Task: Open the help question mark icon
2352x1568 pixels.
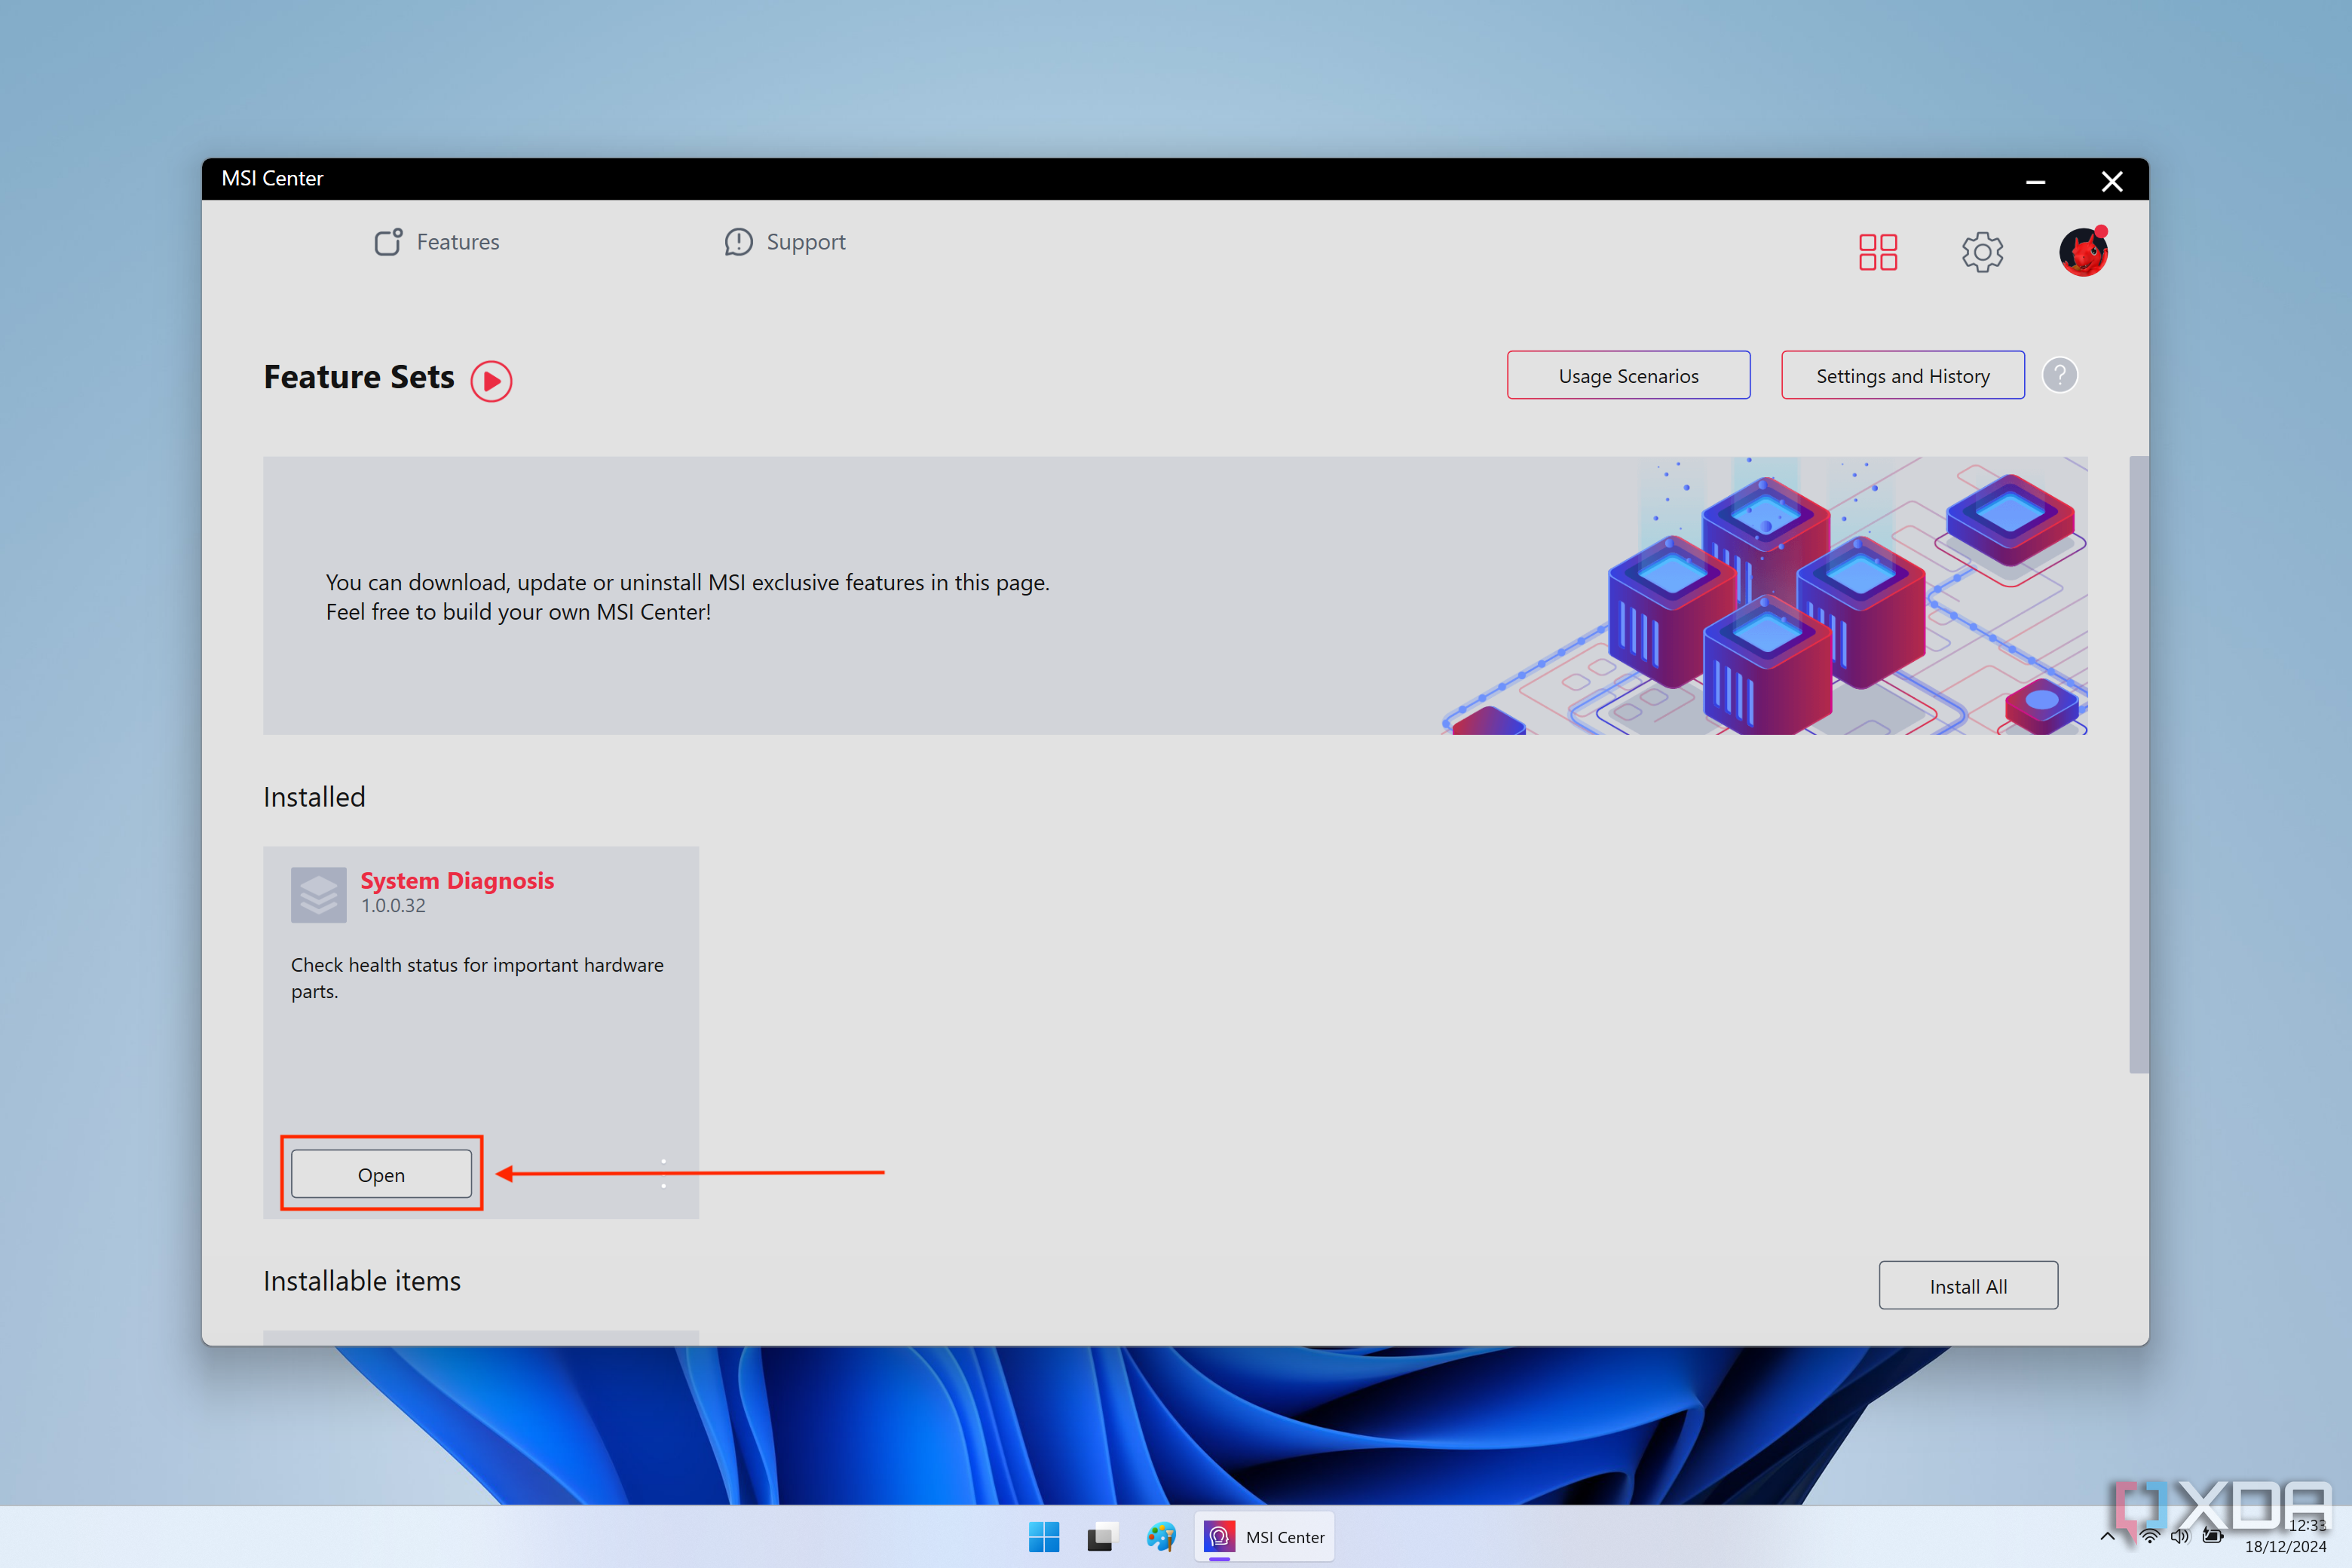Action: click(x=2059, y=375)
